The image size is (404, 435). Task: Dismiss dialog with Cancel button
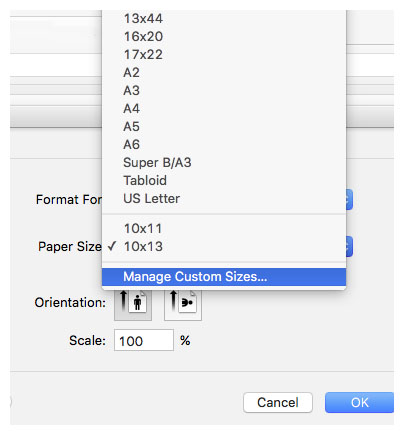tap(278, 402)
